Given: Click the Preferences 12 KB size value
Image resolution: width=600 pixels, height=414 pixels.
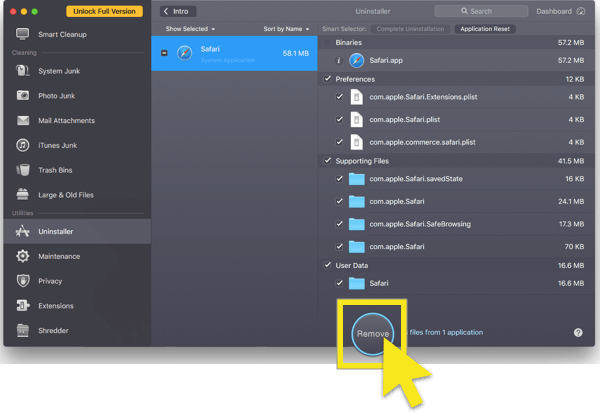Looking at the screenshot, I should pyautogui.click(x=574, y=79).
